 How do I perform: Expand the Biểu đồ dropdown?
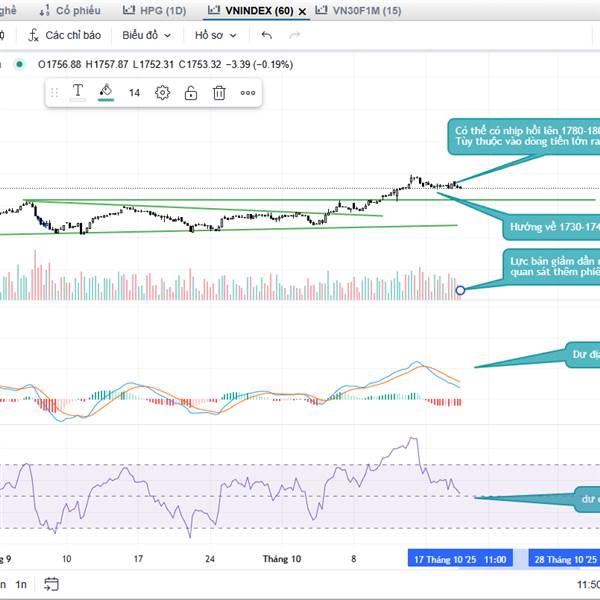pyautogui.click(x=146, y=35)
